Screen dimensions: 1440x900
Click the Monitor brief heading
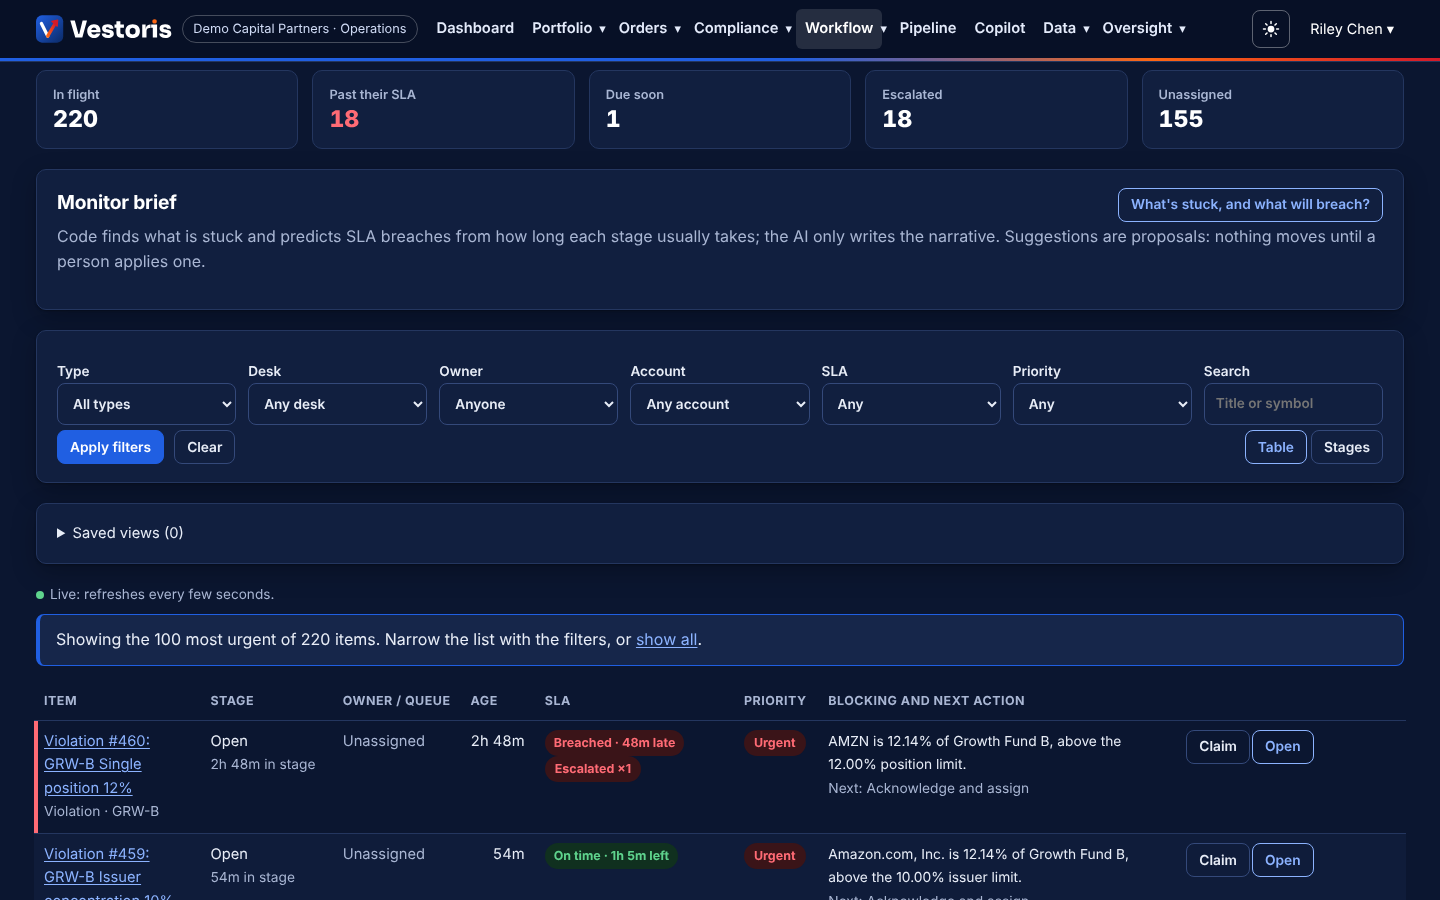pos(117,202)
